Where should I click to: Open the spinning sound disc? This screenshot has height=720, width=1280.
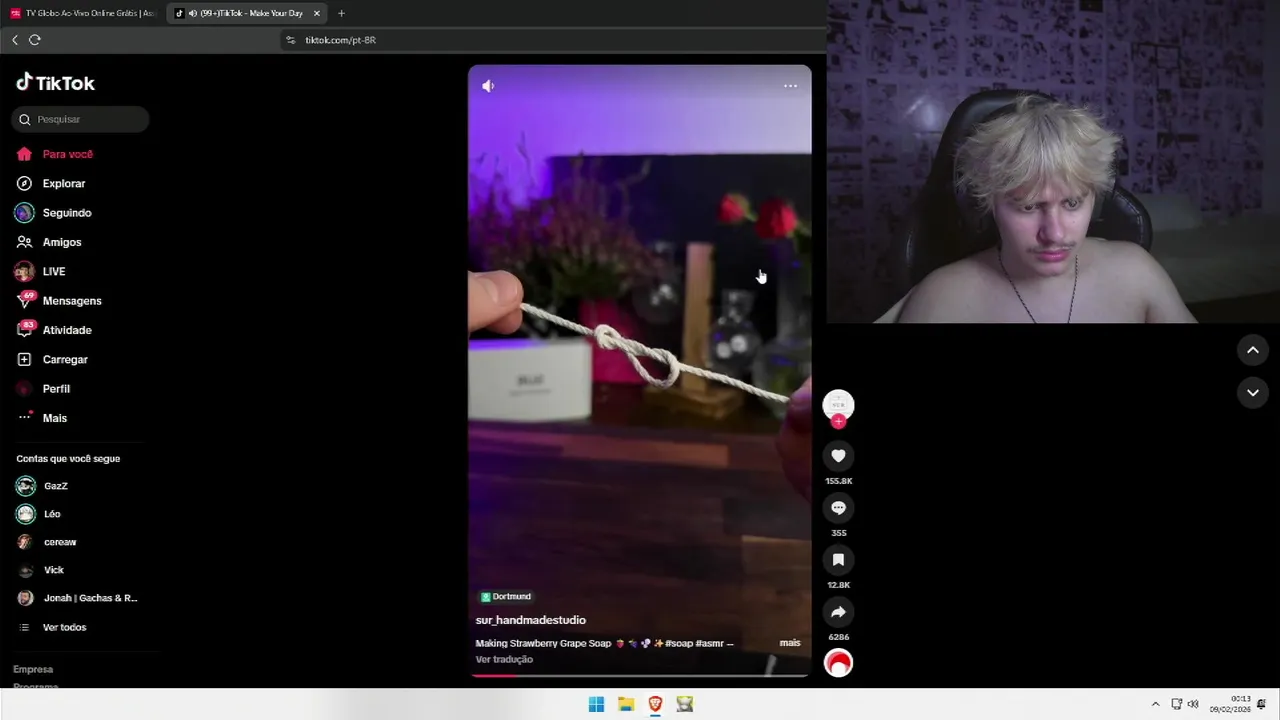point(838,662)
